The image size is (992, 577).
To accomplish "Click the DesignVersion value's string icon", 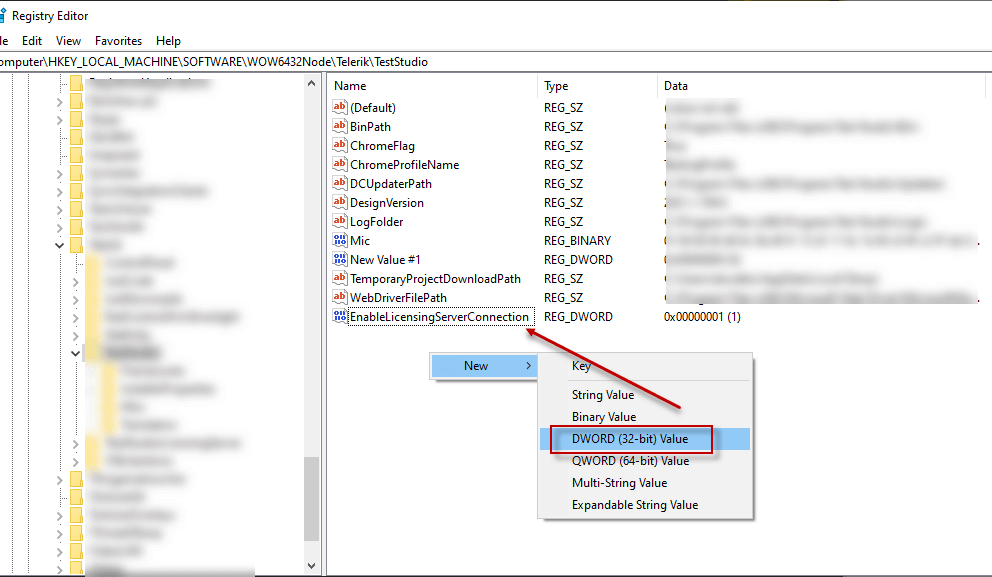I will point(340,202).
